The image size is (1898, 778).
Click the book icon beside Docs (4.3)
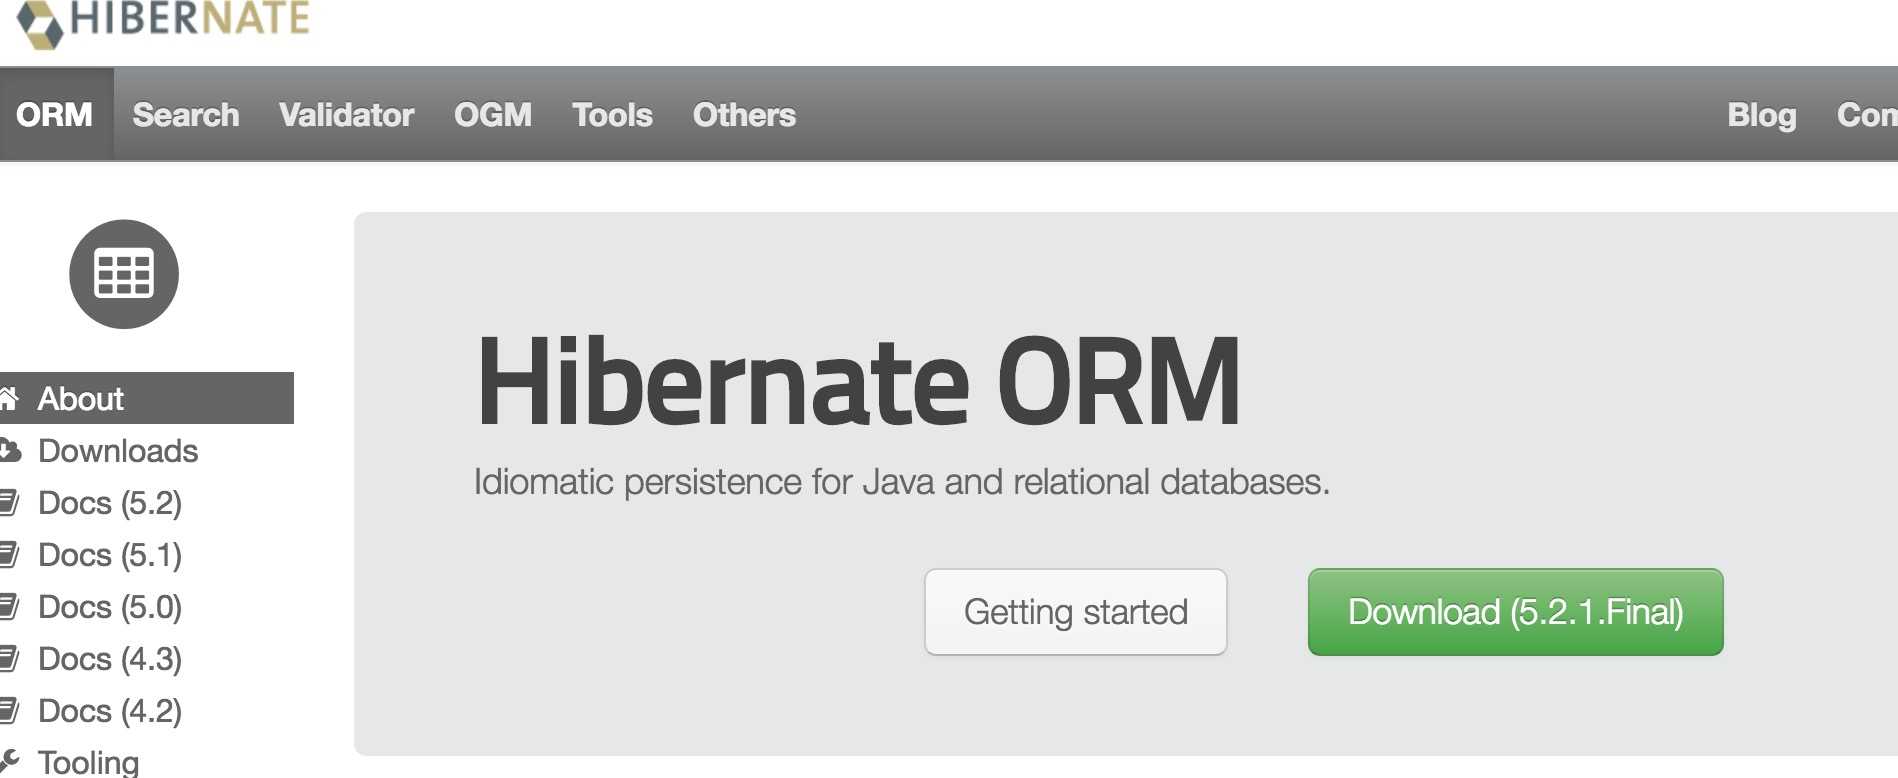tap(9, 658)
